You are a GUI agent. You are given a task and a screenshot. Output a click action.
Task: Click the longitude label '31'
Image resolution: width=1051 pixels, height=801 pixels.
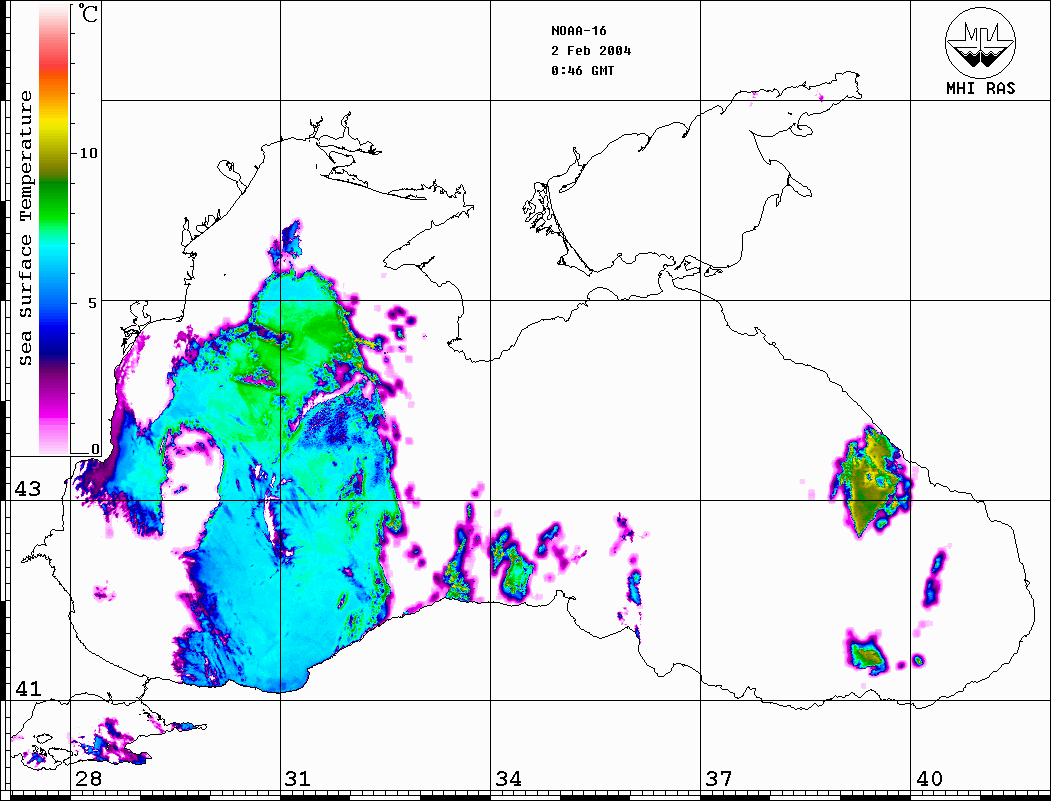[x=298, y=779]
